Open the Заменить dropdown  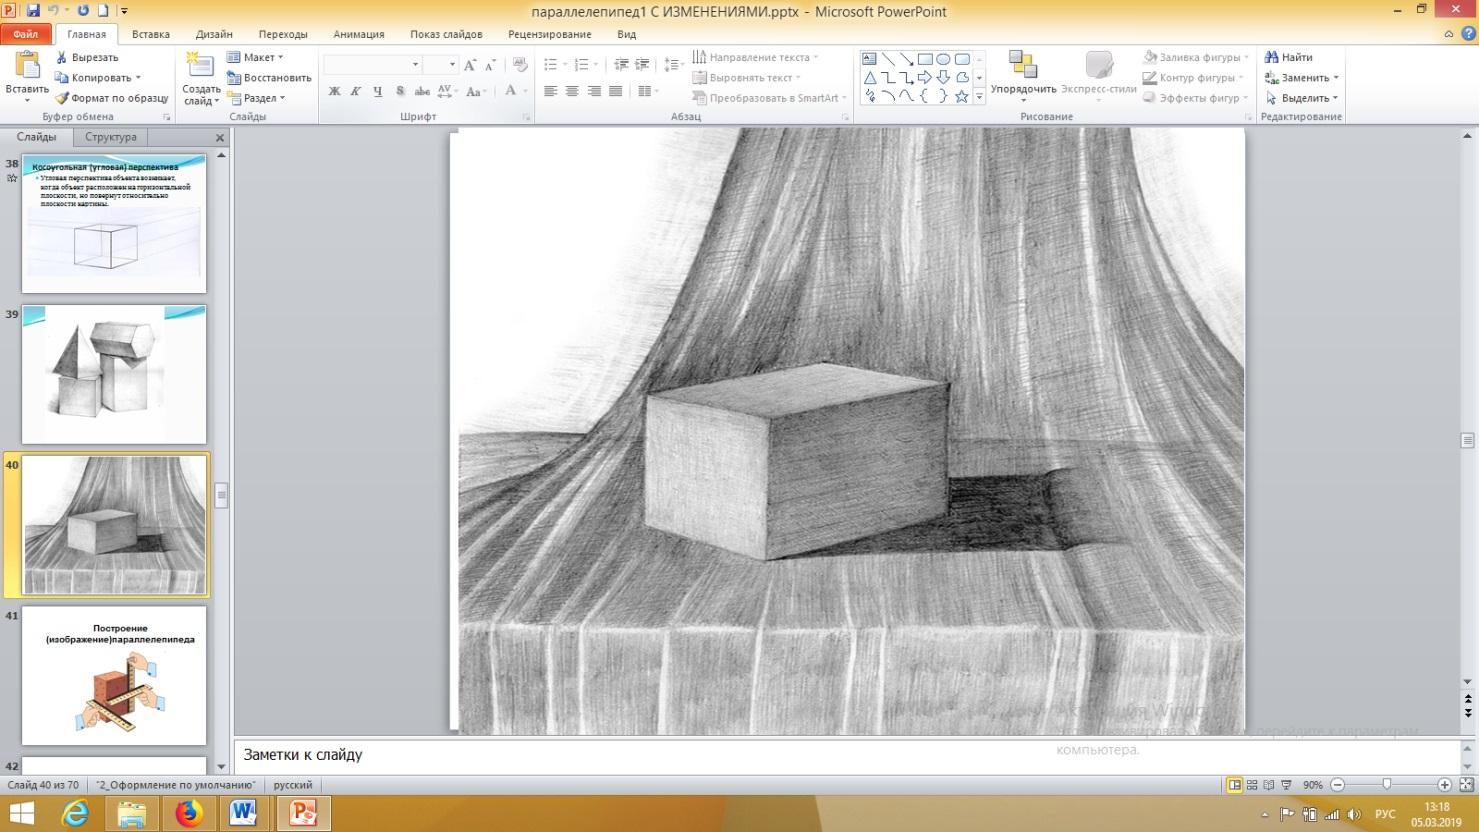(1301, 77)
